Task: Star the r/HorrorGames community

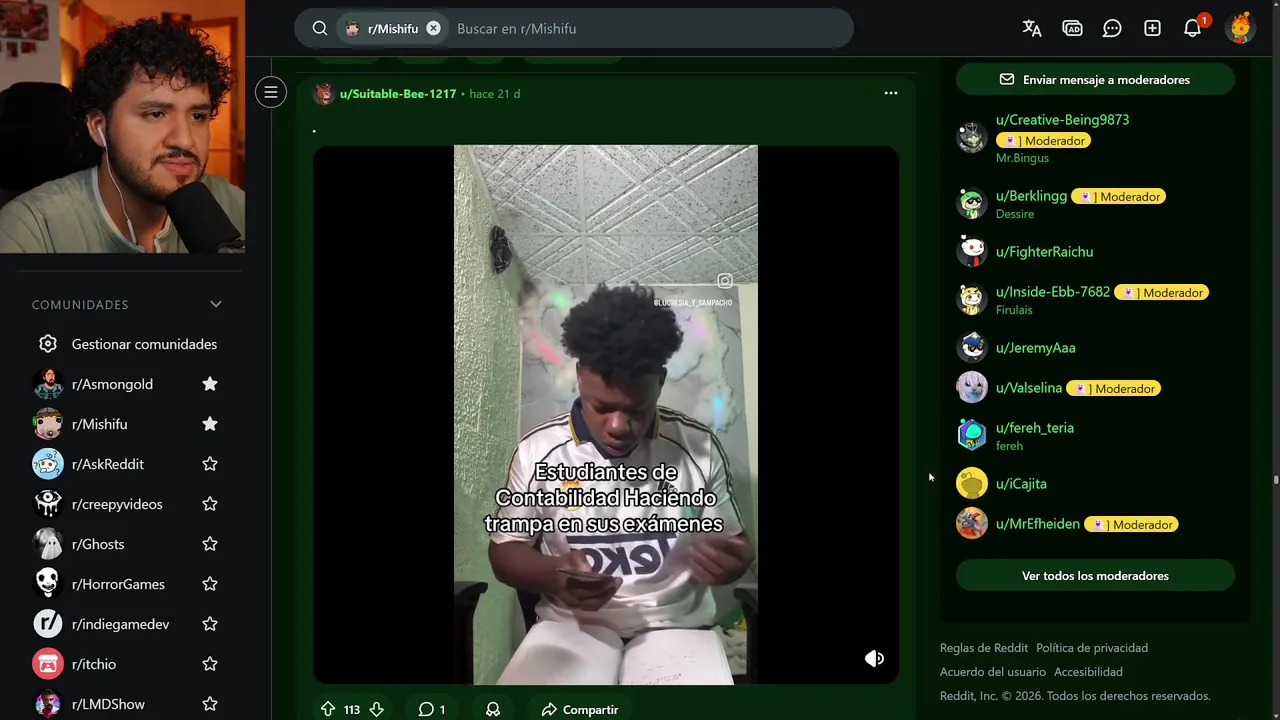Action: (x=210, y=584)
